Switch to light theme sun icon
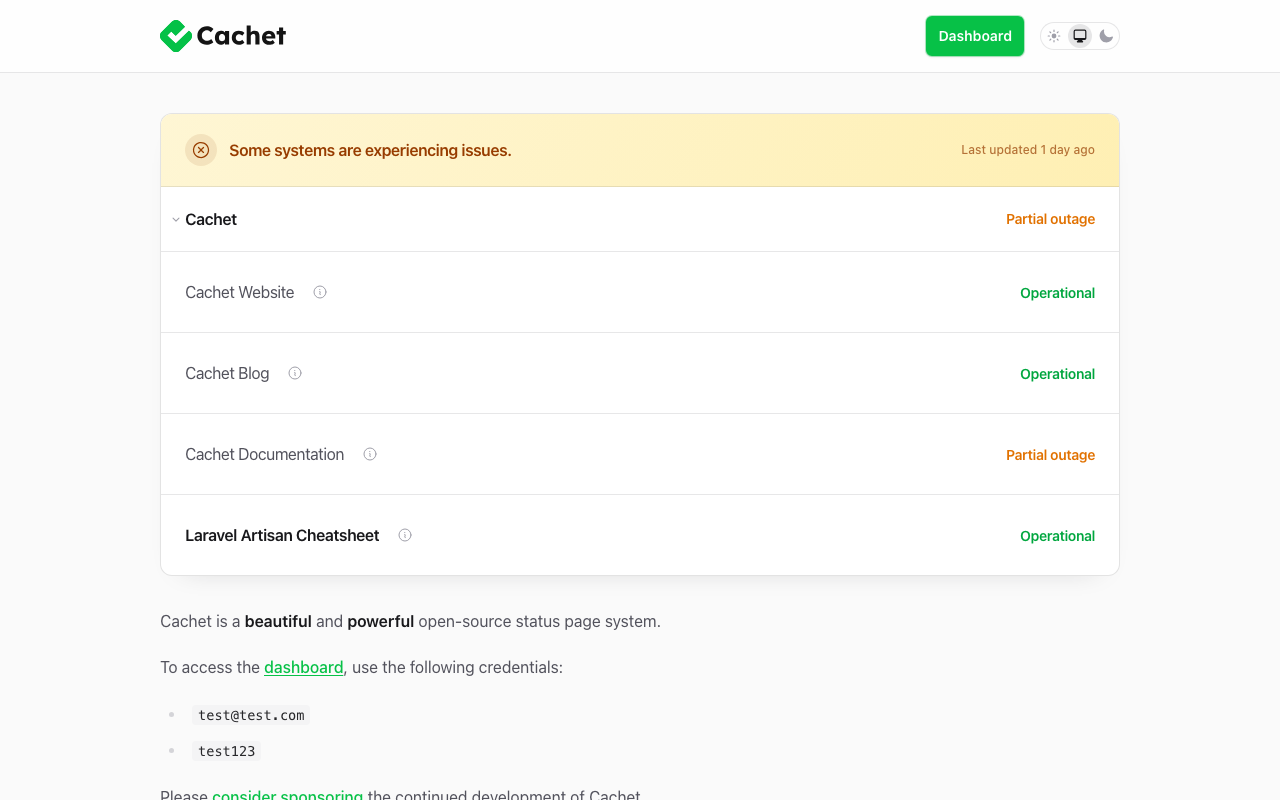 [1054, 36]
